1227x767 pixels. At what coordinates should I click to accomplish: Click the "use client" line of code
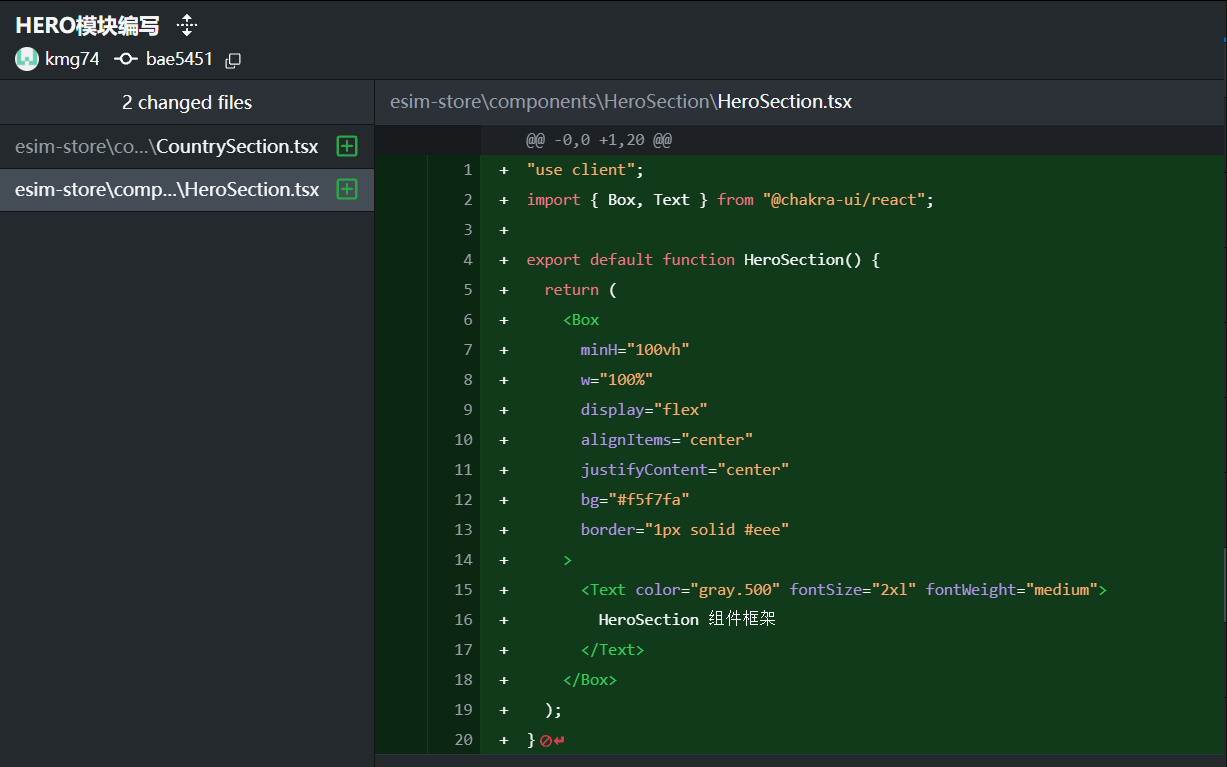[585, 170]
